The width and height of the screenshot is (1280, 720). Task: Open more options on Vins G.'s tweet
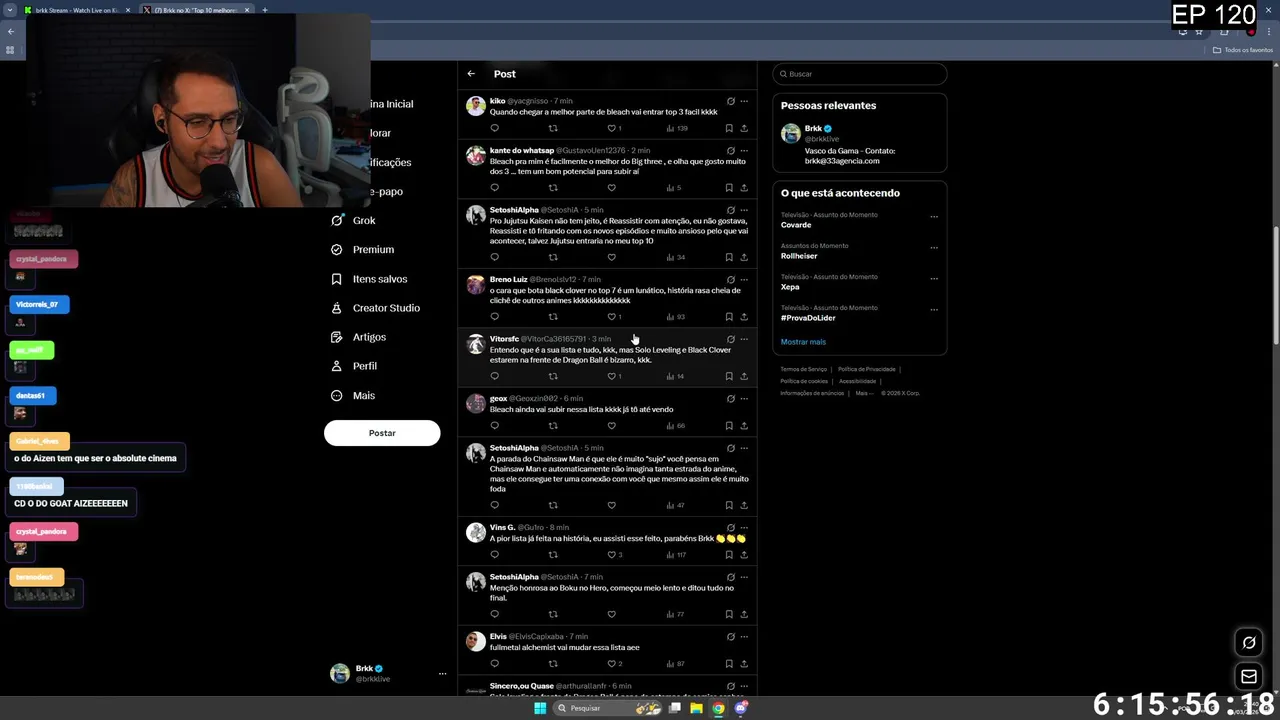pos(744,528)
